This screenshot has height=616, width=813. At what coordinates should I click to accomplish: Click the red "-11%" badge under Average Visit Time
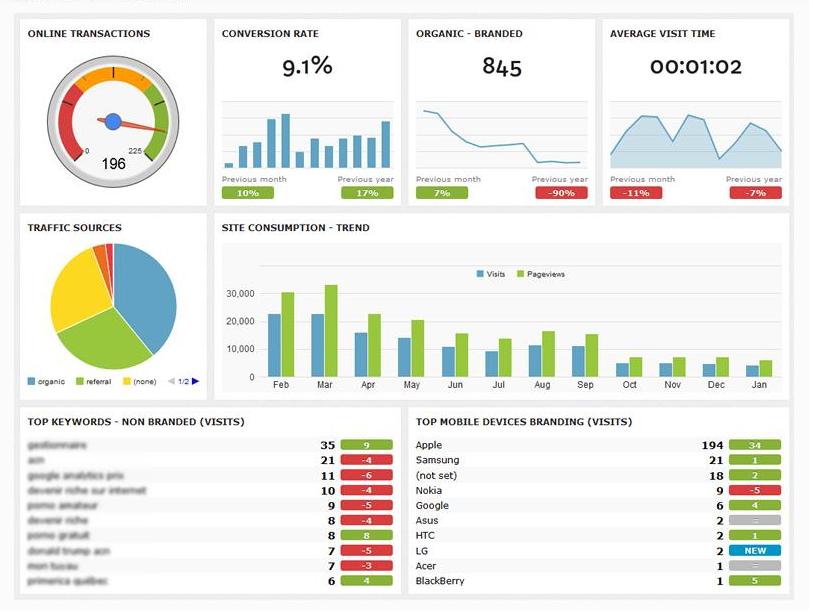coord(637,190)
